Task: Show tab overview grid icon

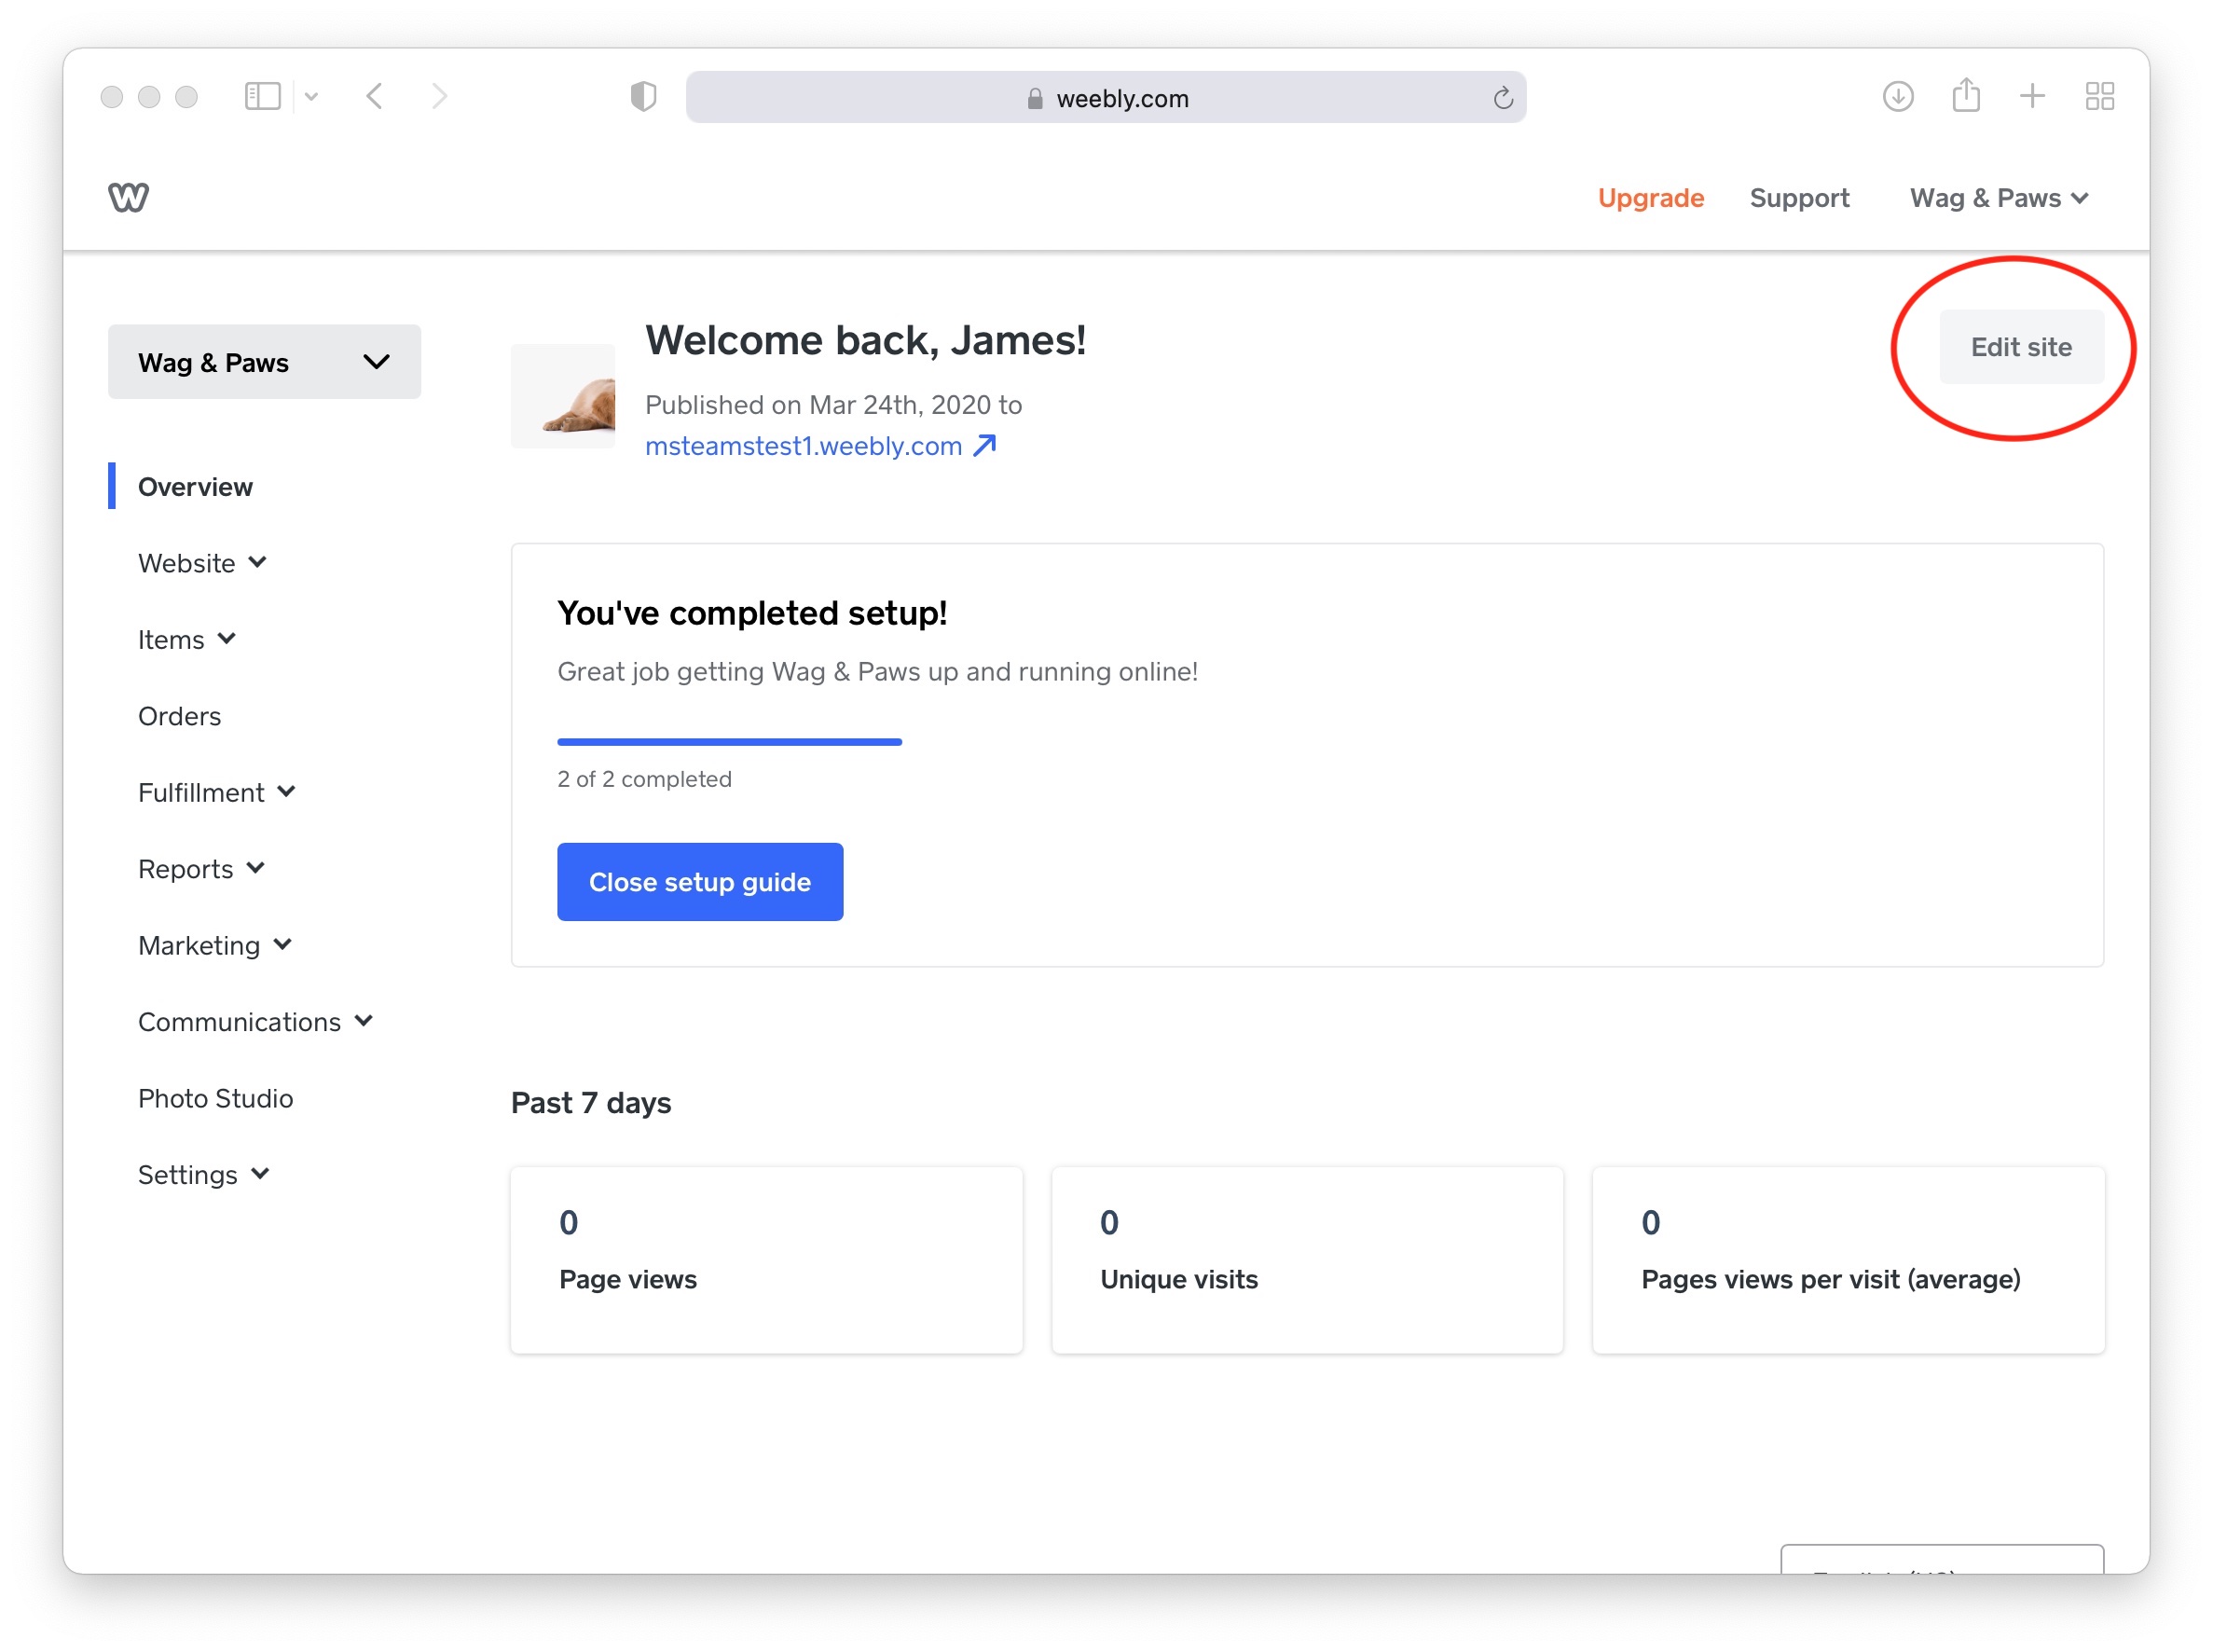Action: (2099, 96)
